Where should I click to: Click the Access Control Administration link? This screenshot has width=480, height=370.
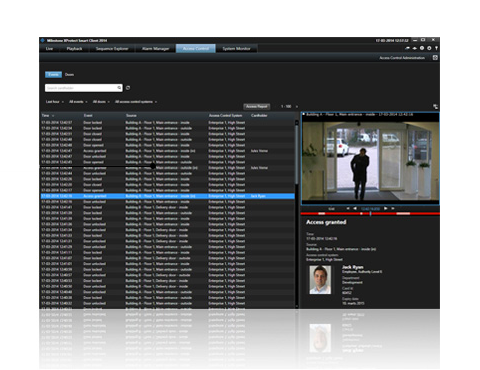pos(402,58)
